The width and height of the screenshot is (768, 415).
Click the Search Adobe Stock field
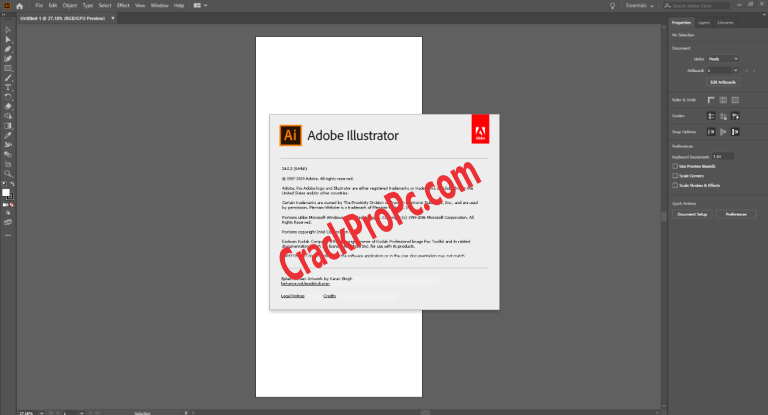click(696, 6)
